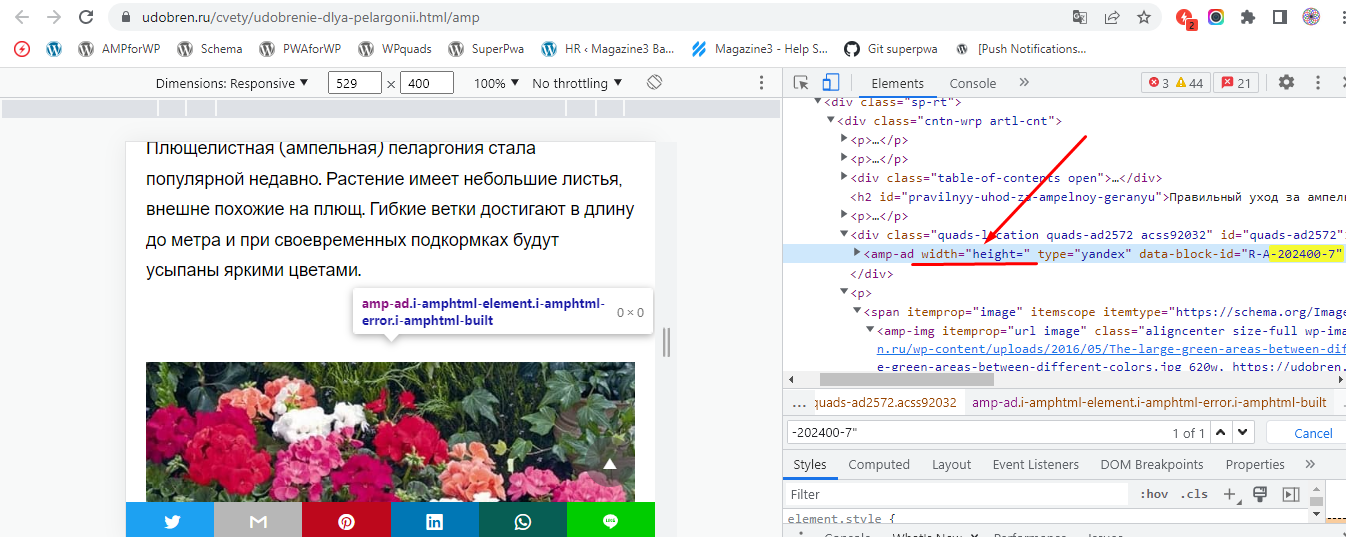Open DevTools settings gear
This screenshot has height=537, width=1346.
coord(1287,83)
